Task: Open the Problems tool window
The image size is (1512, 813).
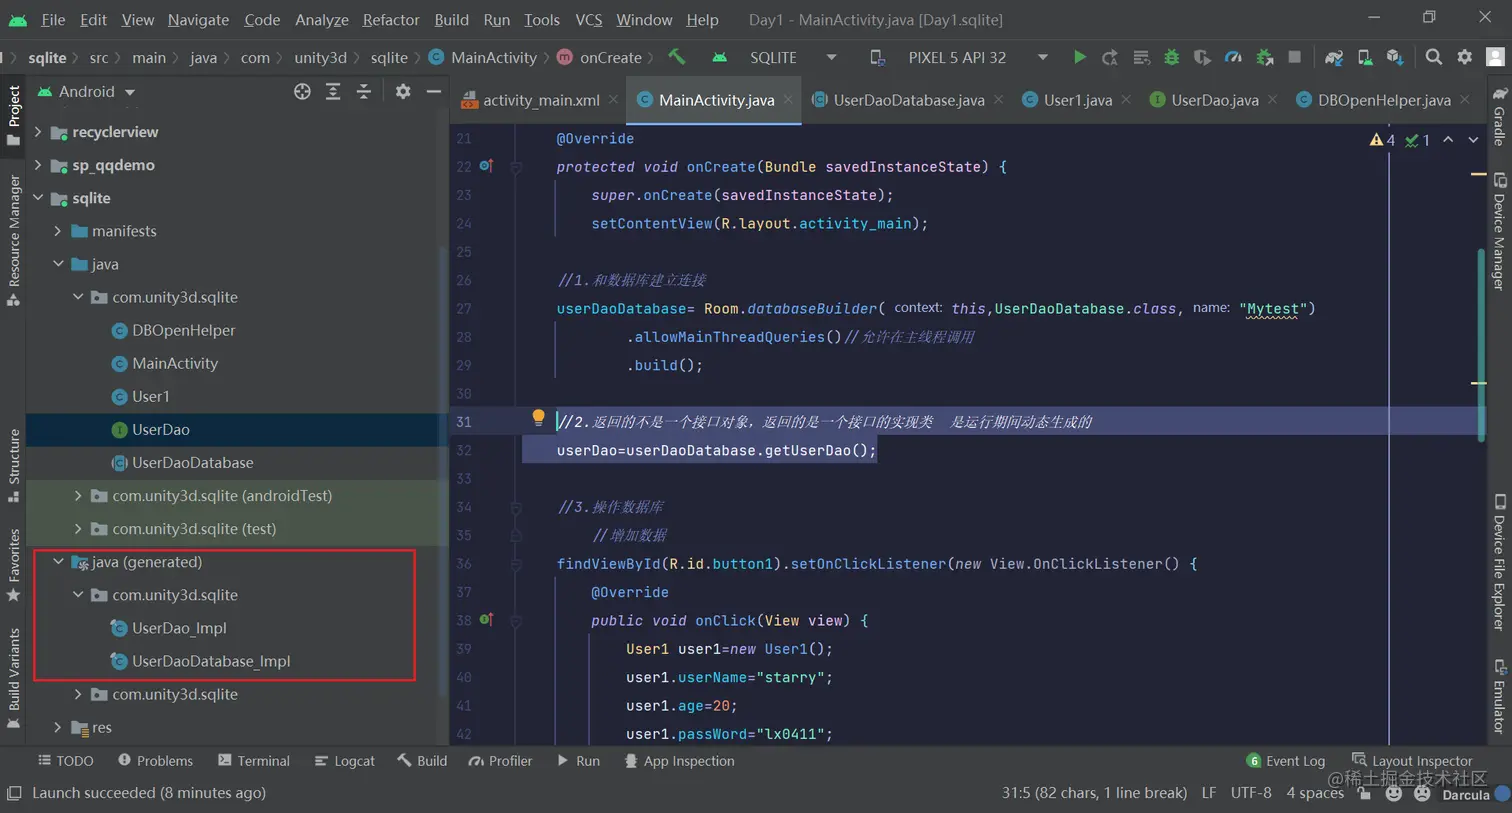Action: (155, 761)
